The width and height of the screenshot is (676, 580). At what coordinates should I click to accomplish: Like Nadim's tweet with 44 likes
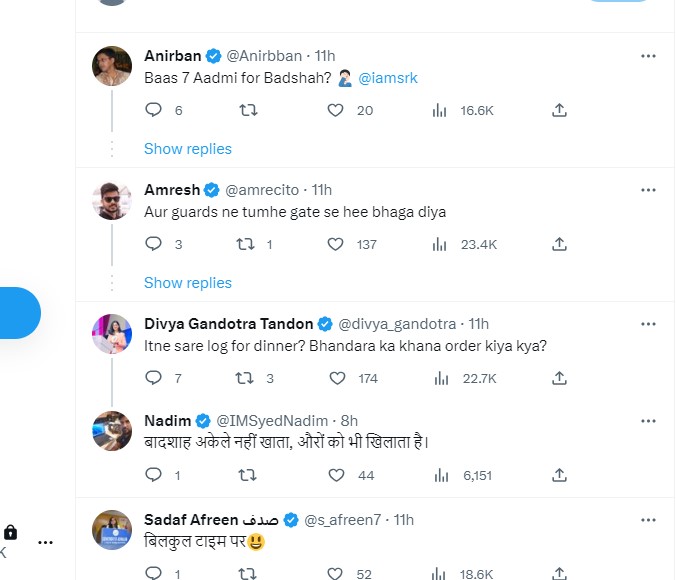(337, 476)
